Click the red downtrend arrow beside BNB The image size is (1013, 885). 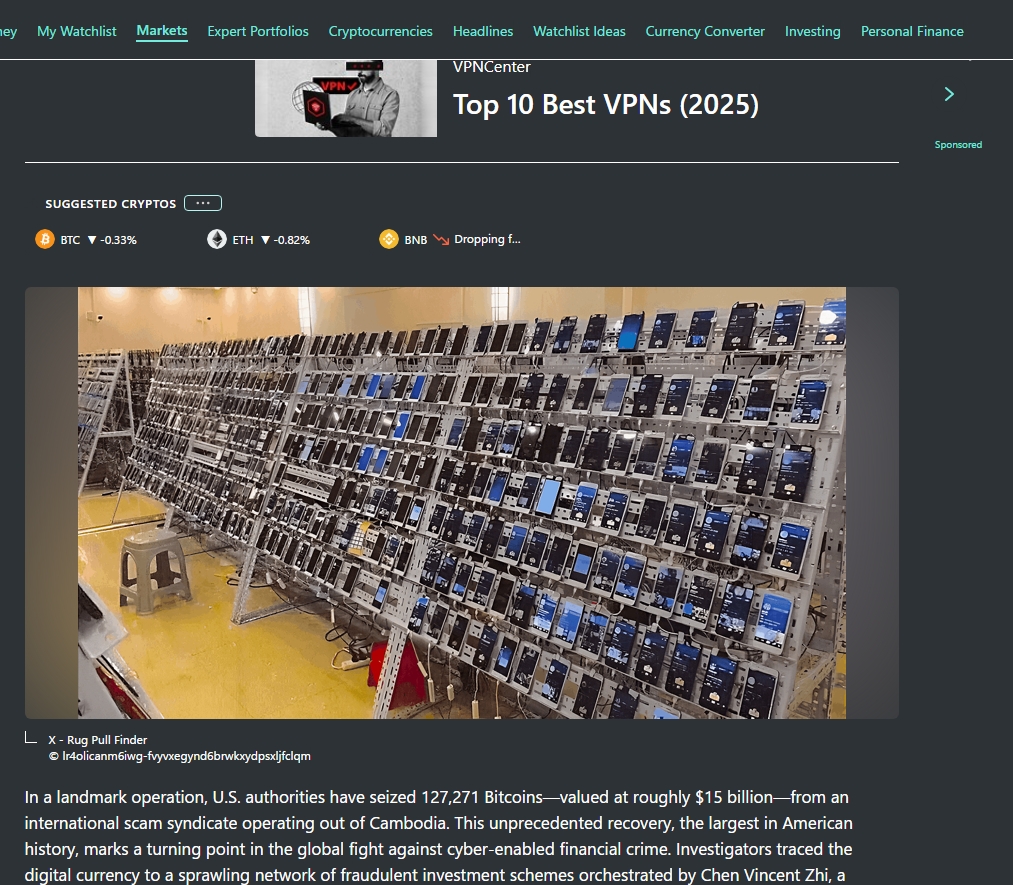[x=441, y=240]
